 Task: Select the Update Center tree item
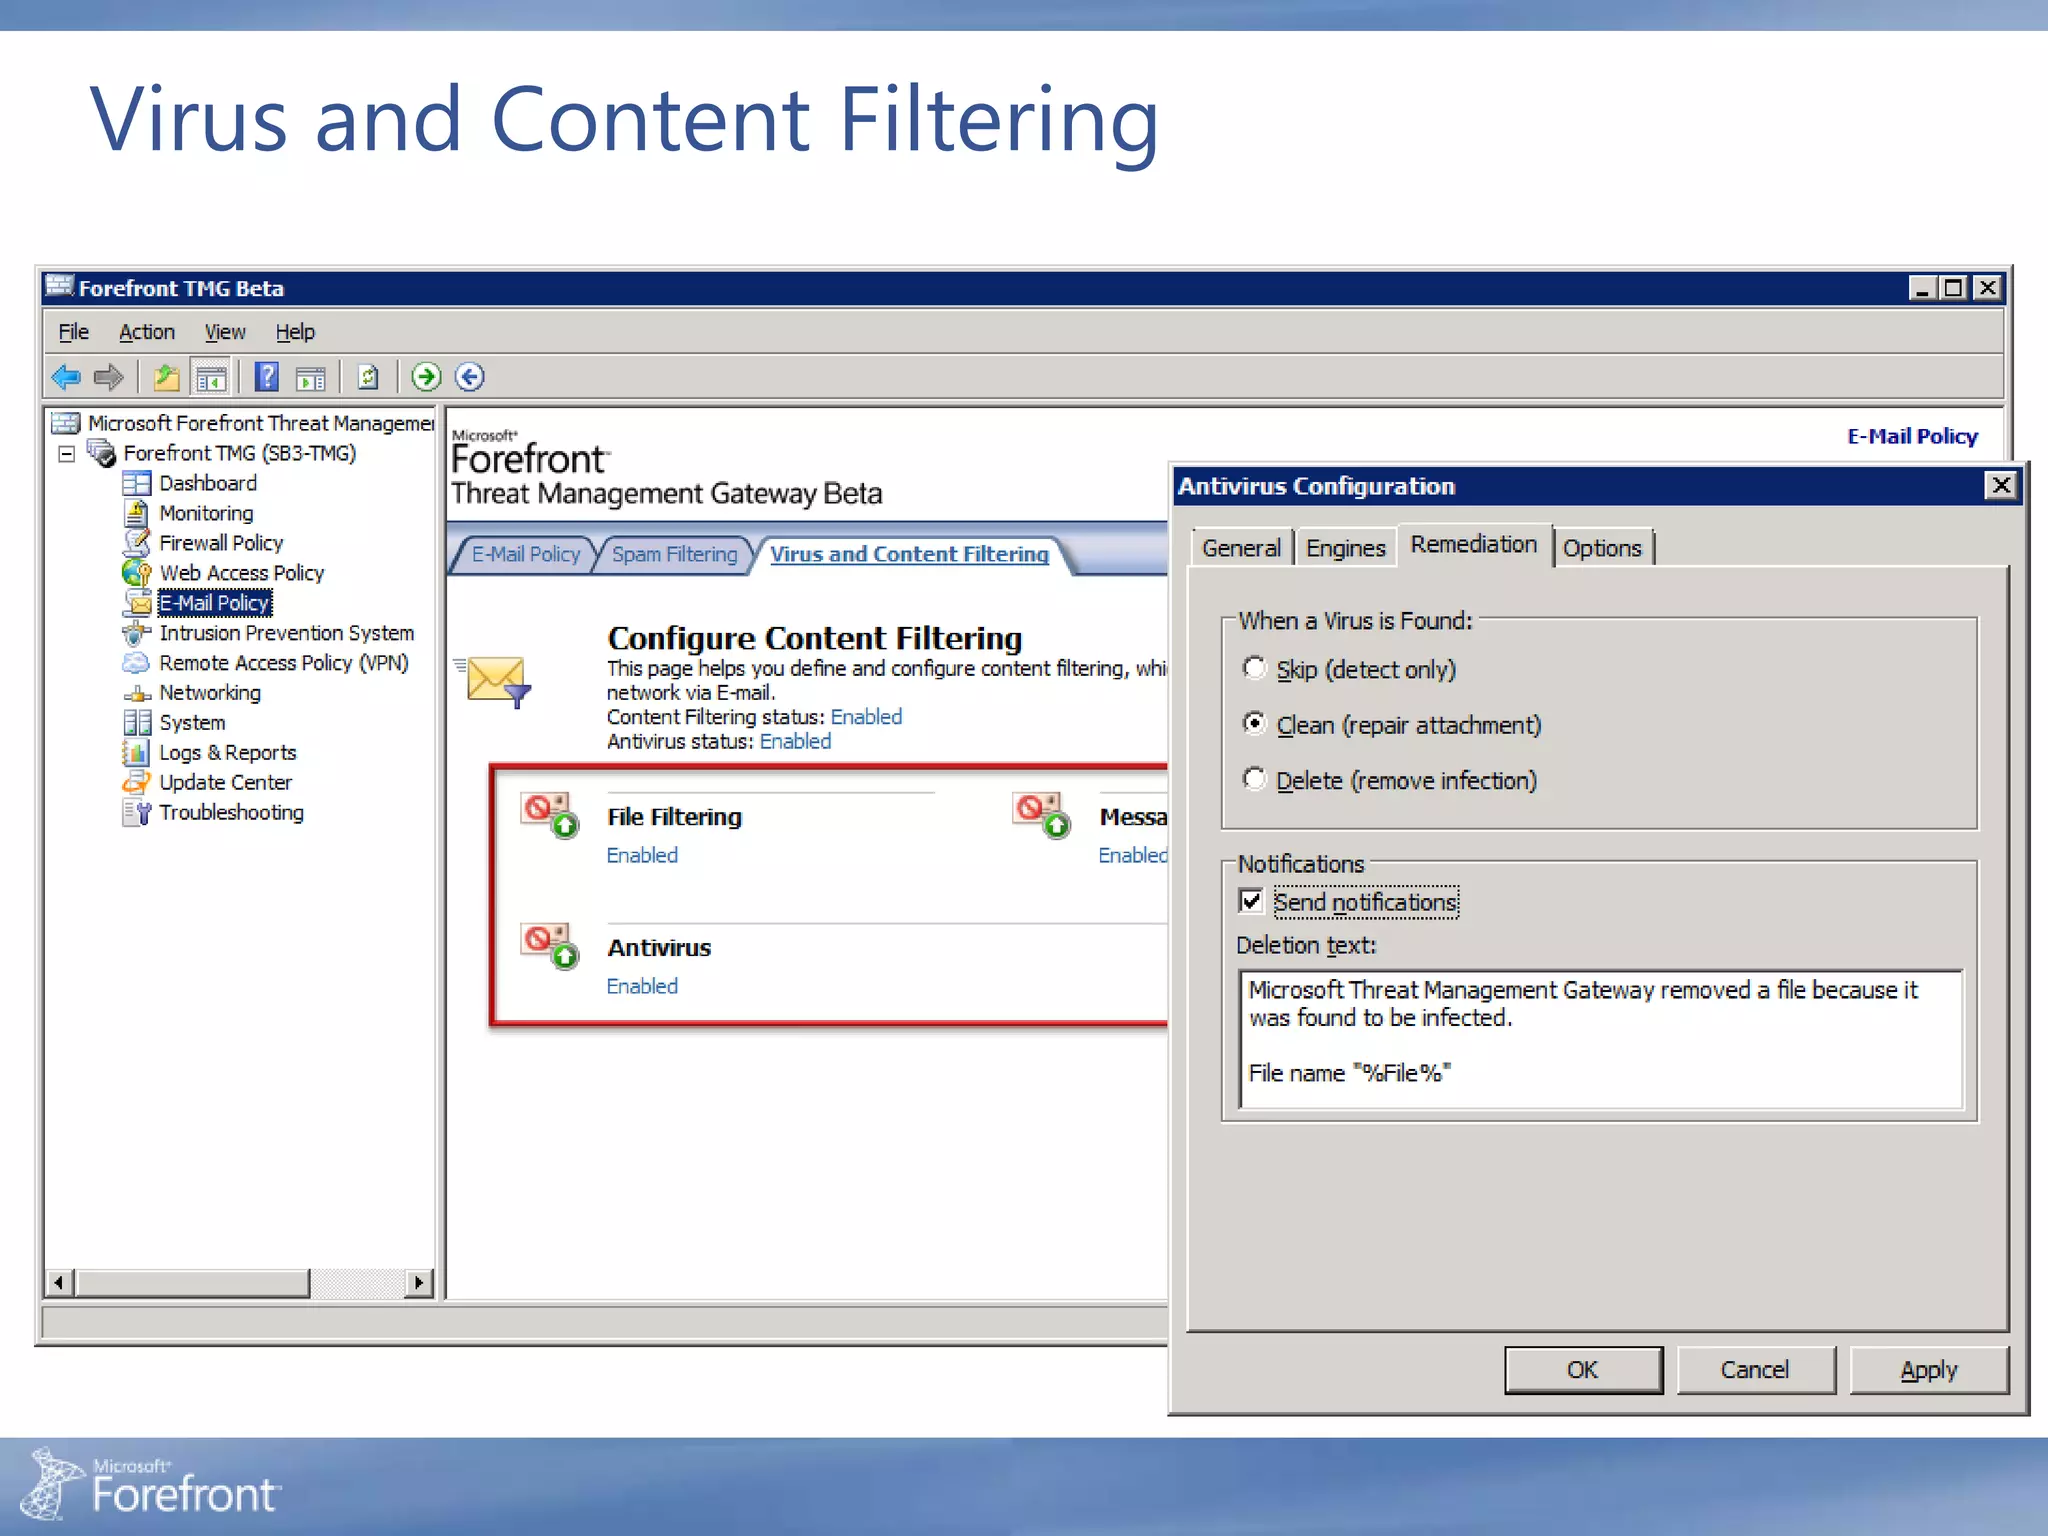225,783
